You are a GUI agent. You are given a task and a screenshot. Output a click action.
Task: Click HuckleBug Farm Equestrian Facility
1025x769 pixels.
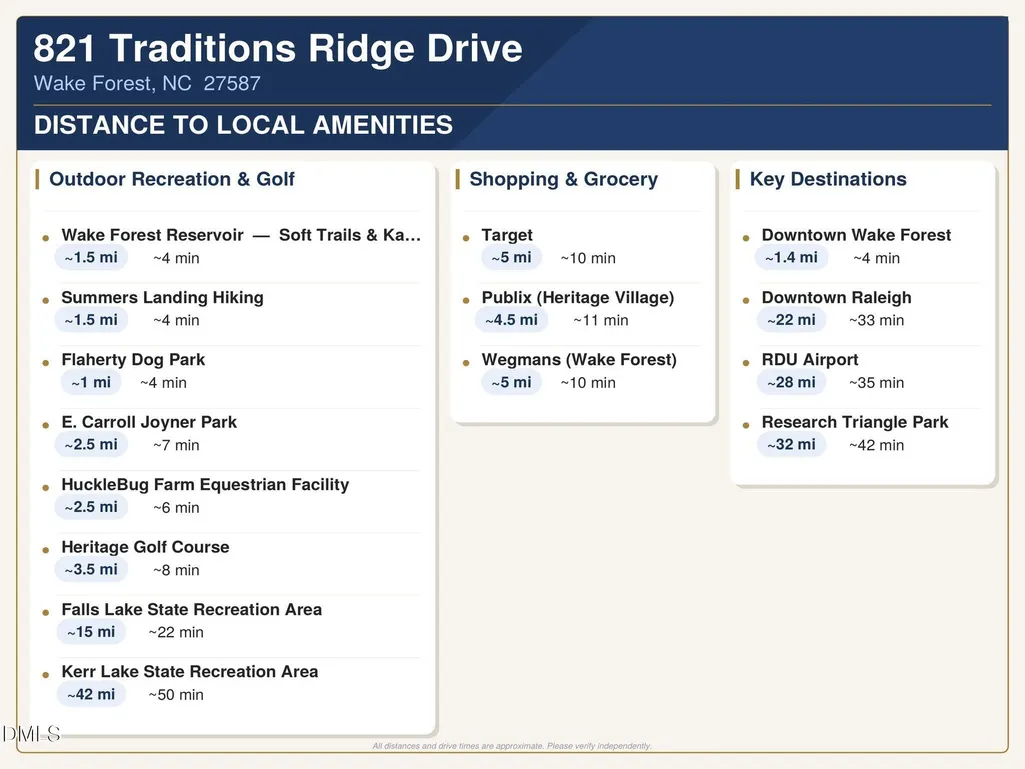click(205, 485)
